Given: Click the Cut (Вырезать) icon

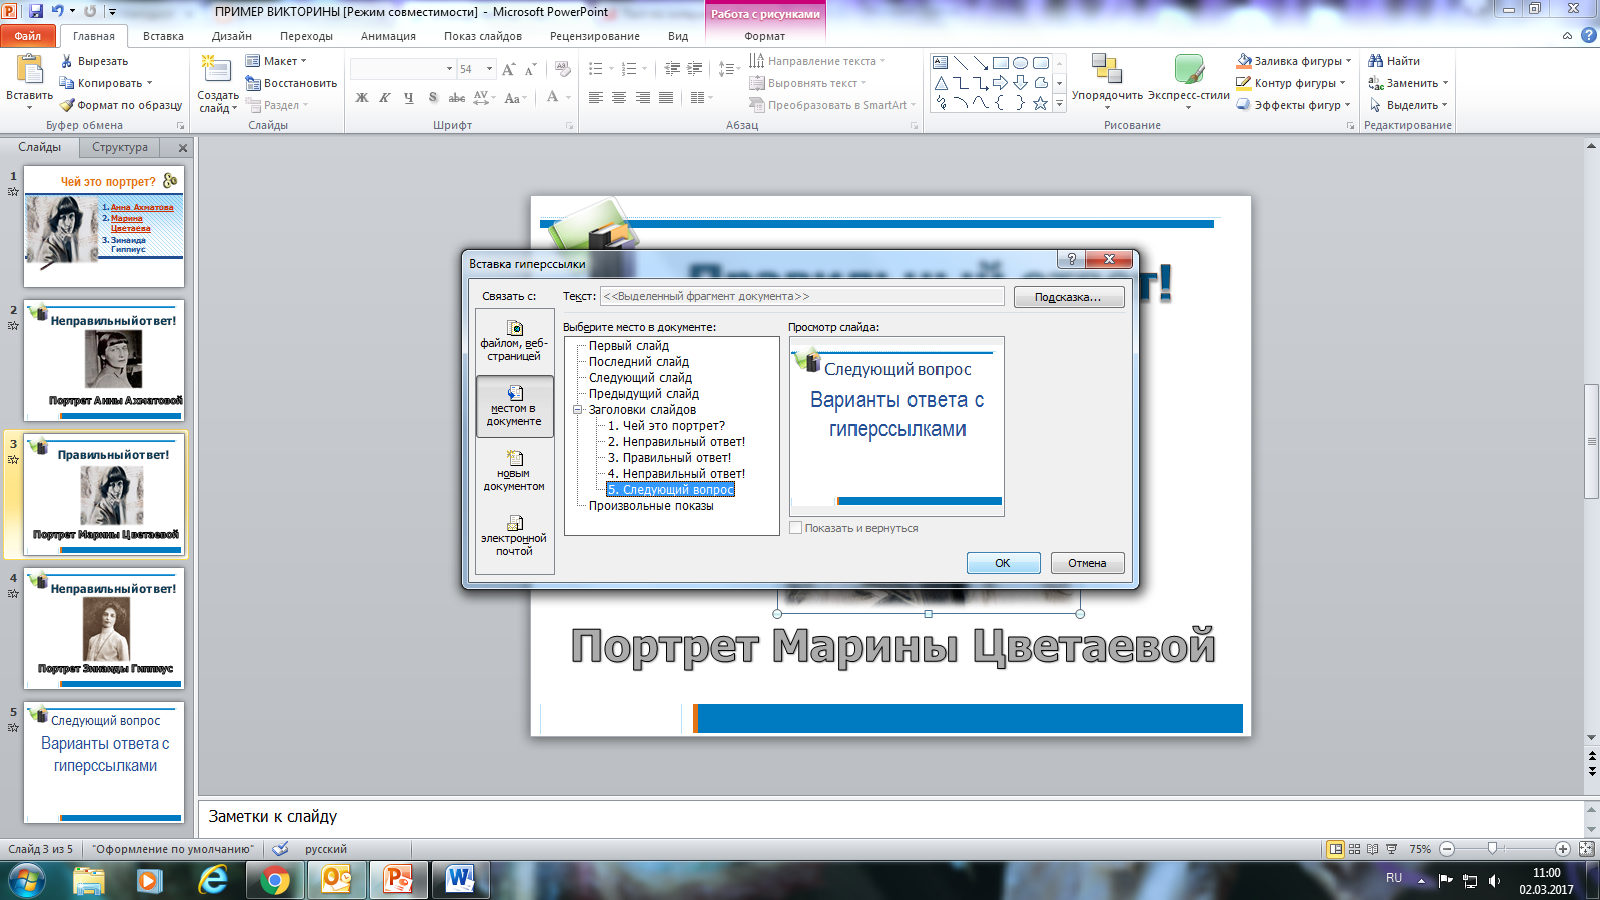Looking at the screenshot, I should click(x=67, y=61).
